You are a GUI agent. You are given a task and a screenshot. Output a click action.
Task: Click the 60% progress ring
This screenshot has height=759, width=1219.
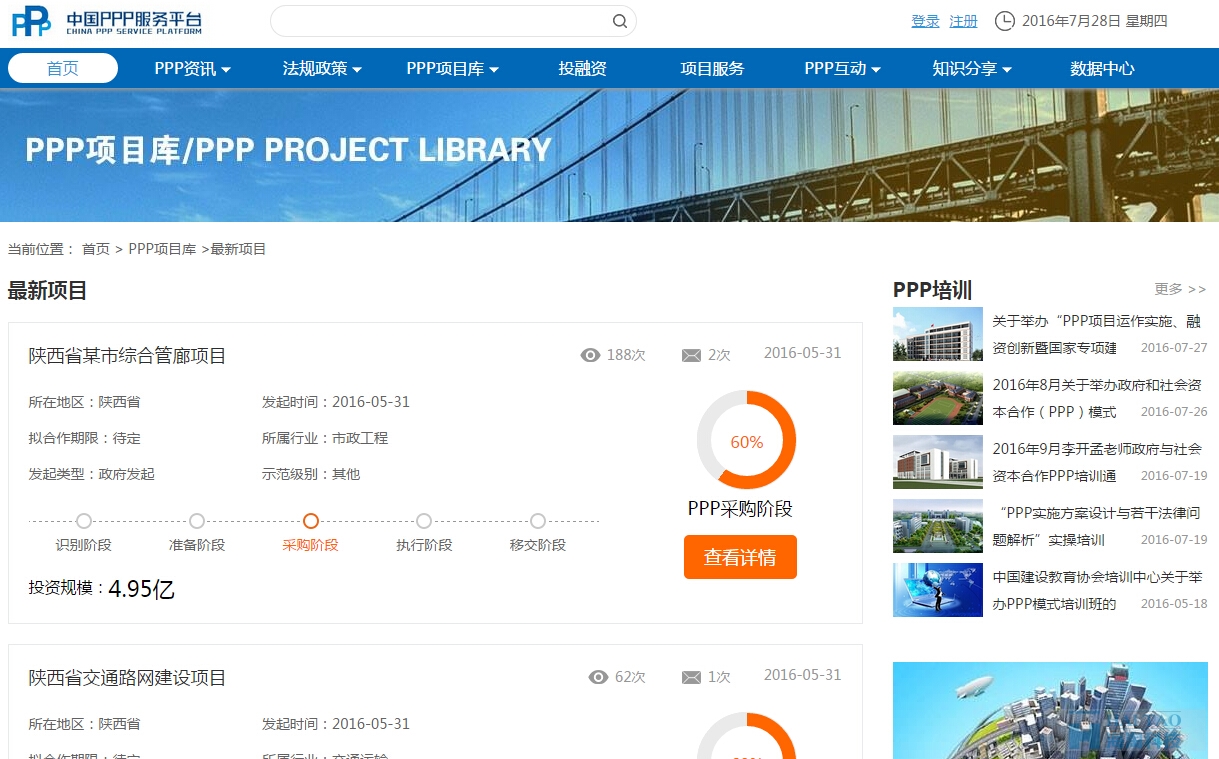coord(746,440)
